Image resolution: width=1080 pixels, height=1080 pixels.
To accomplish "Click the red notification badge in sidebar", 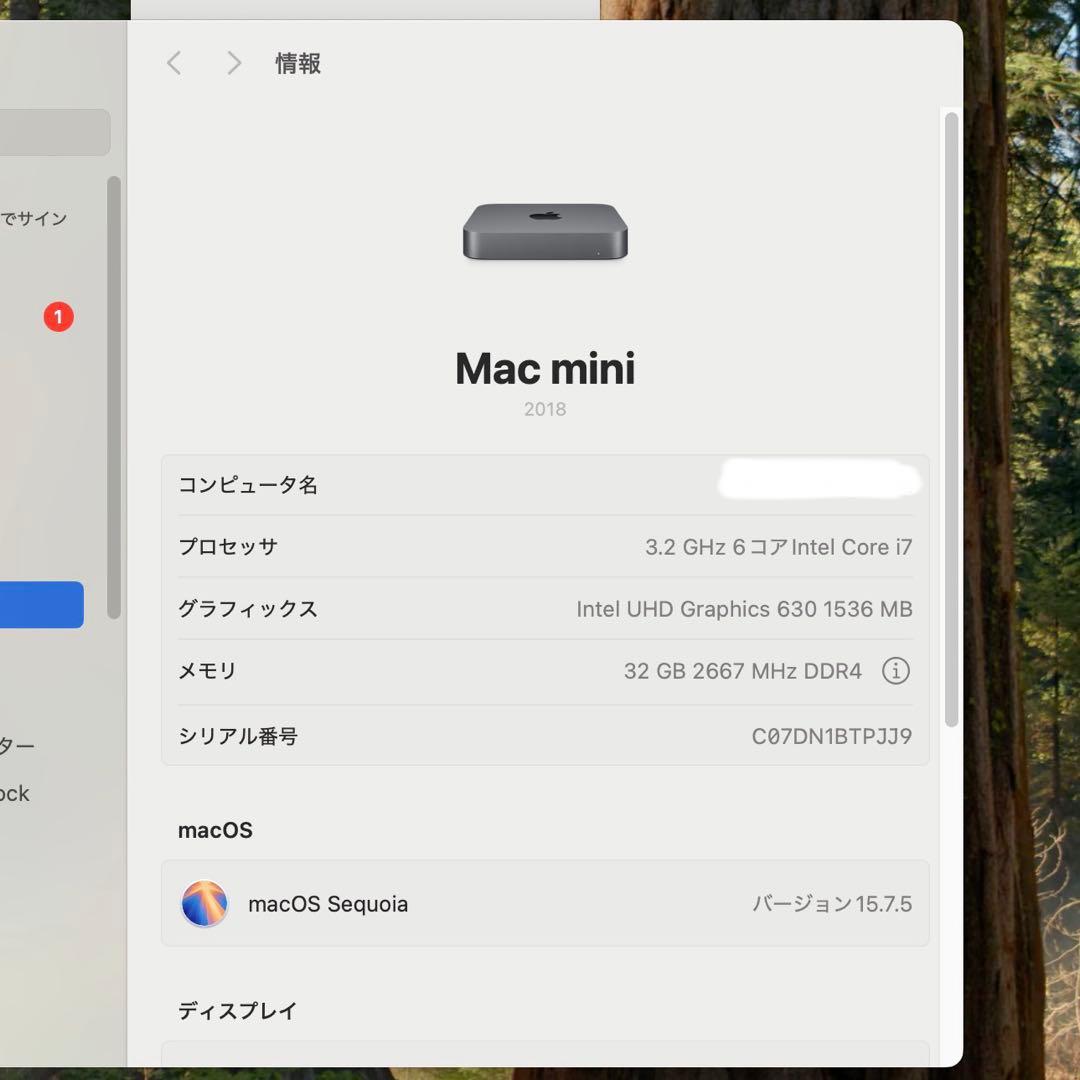I will coord(59,317).
